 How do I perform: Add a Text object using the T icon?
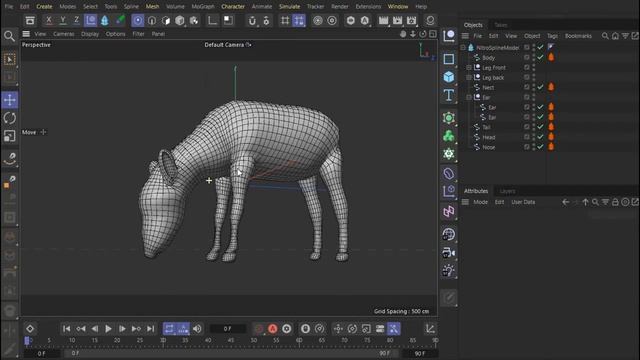pos(449,95)
